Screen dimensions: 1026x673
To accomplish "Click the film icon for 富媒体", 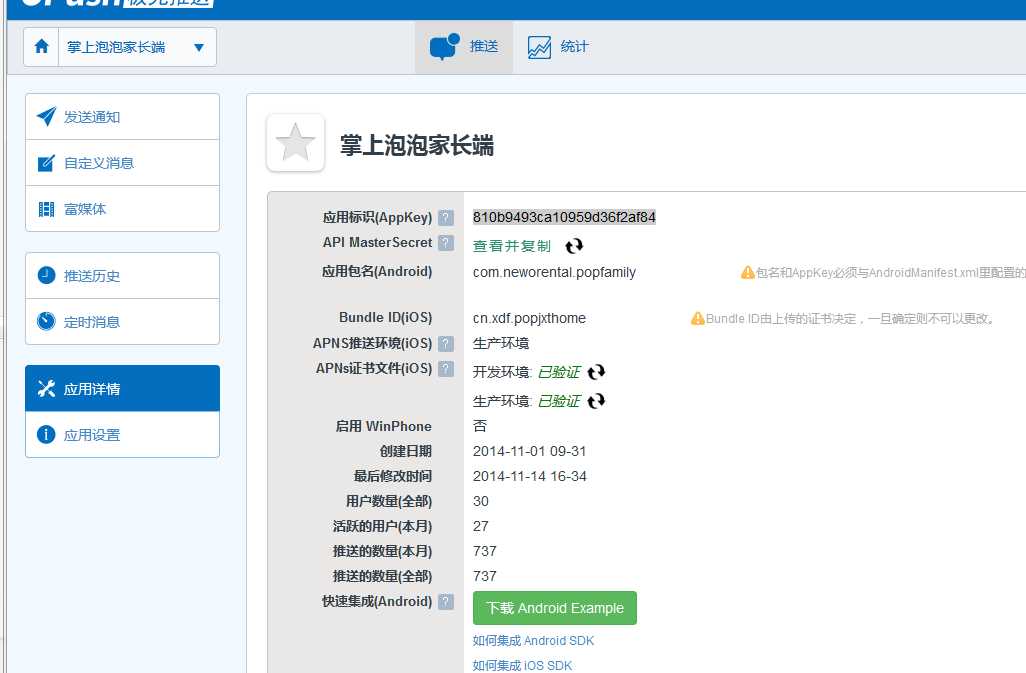I will [46, 209].
